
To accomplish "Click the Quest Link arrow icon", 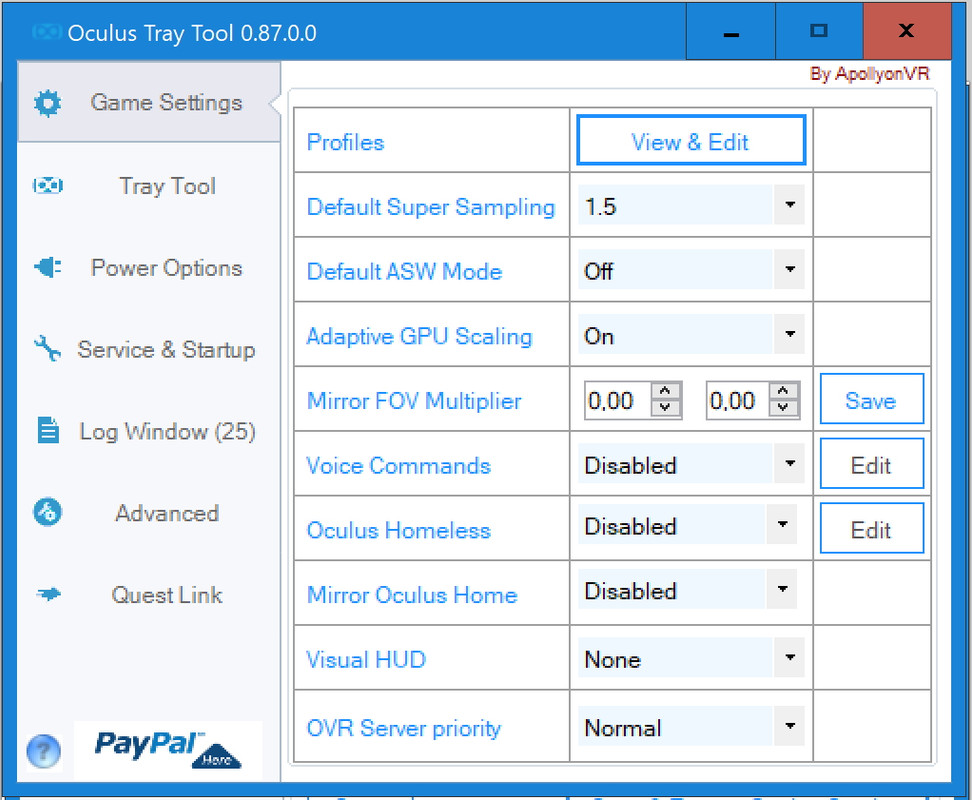I will click(x=48, y=594).
